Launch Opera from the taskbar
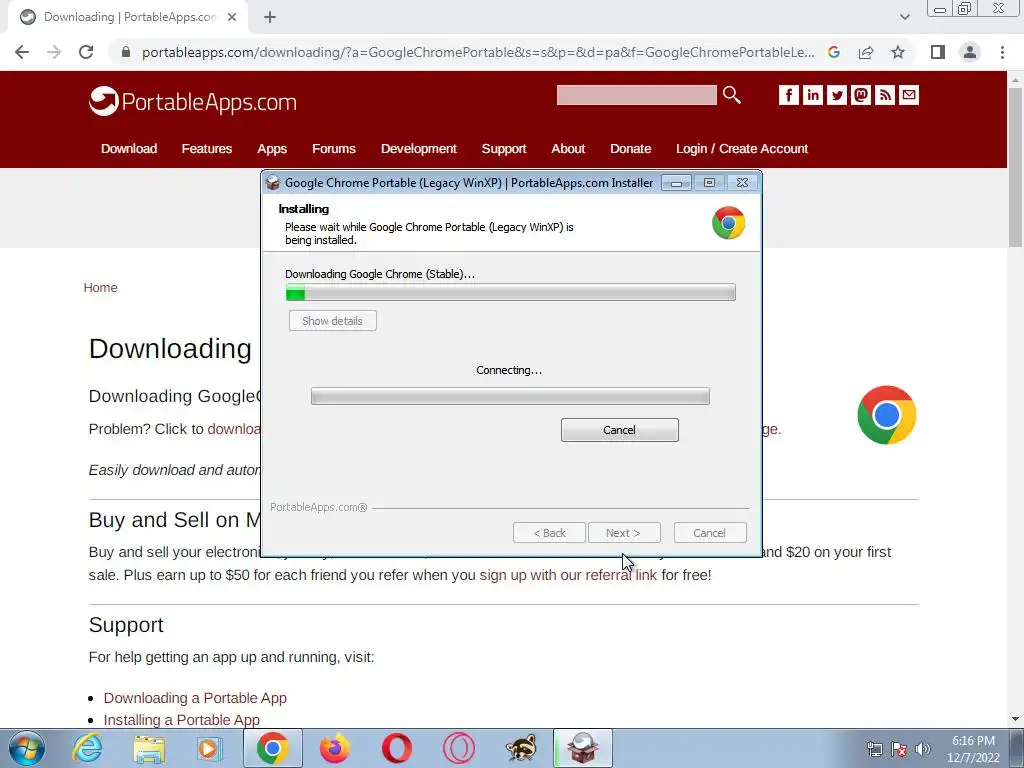 coord(396,748)
